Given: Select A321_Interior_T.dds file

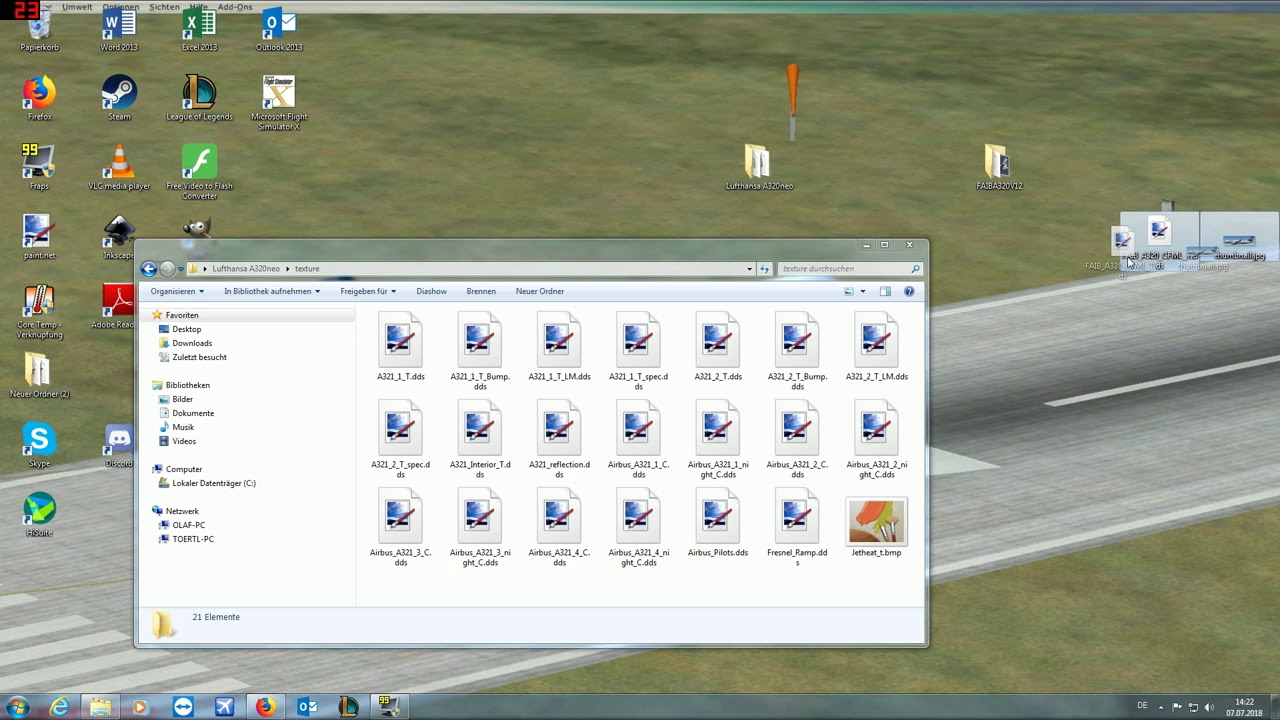Looking at the screenshot, I should tap(480, 439).
